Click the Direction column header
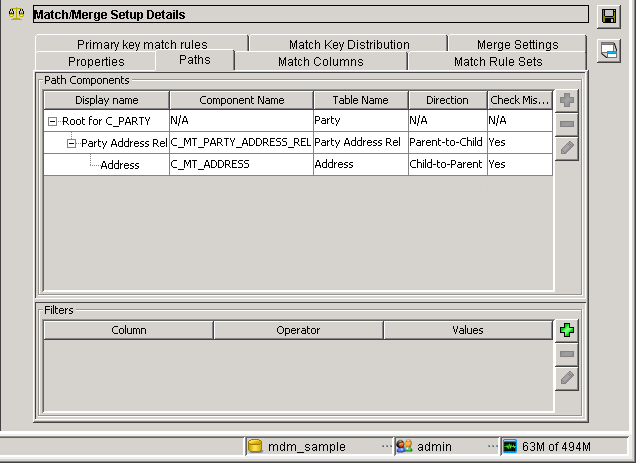Screen dimensions: 636x463 (x=447, y=100)
